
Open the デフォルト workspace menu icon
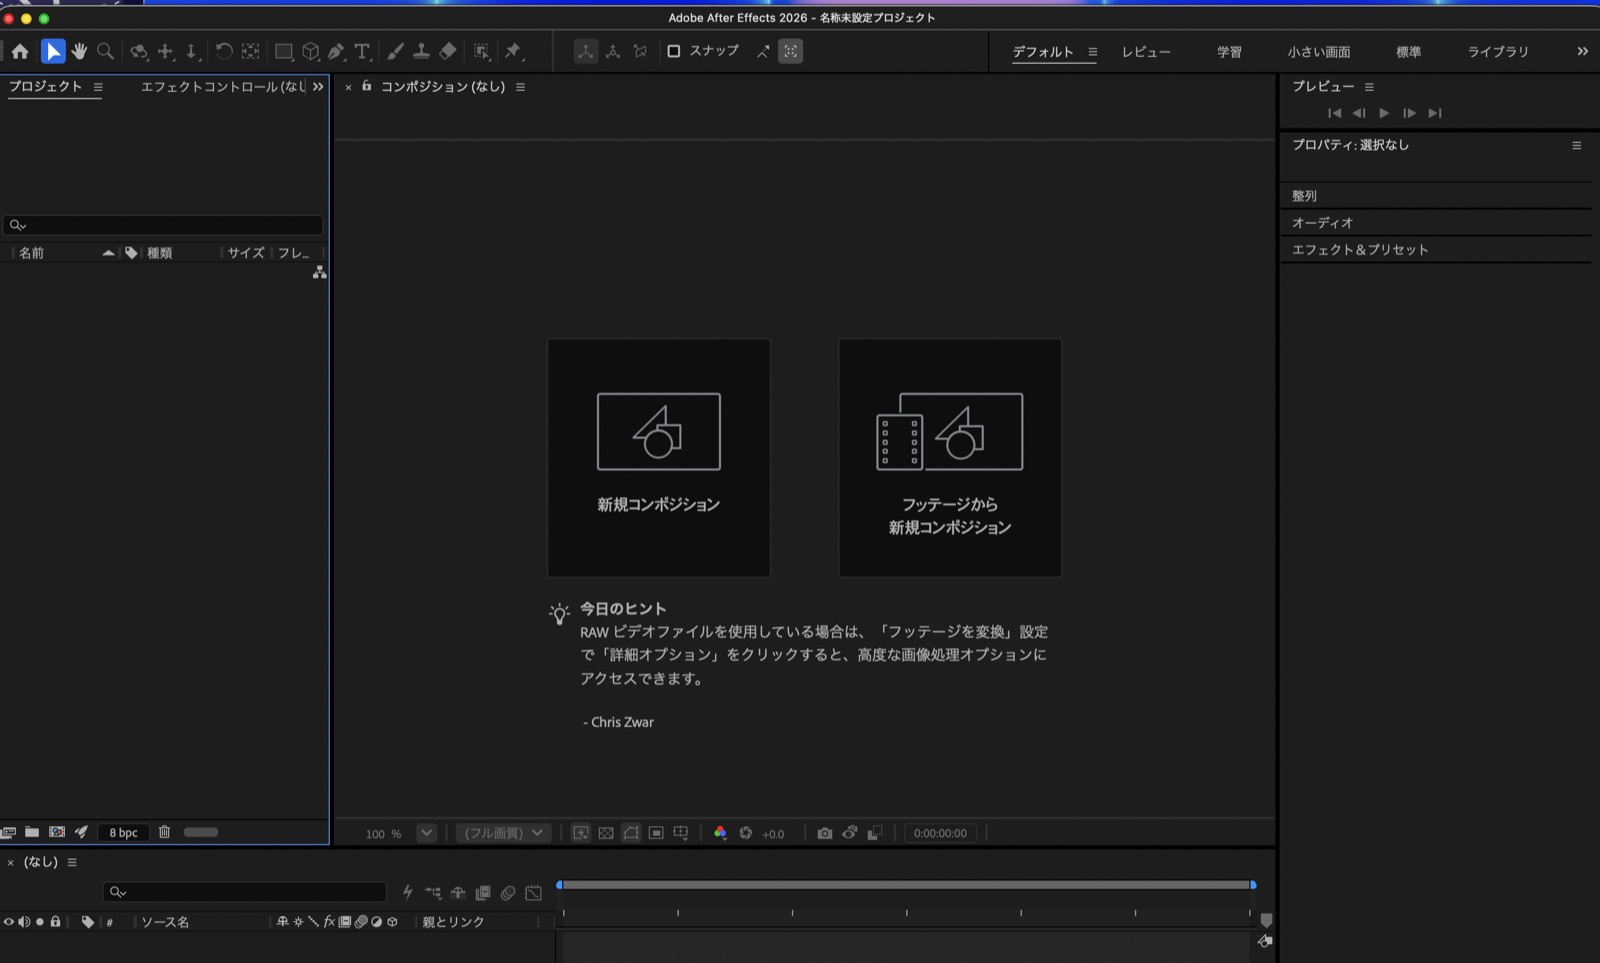click(1093, 52)
